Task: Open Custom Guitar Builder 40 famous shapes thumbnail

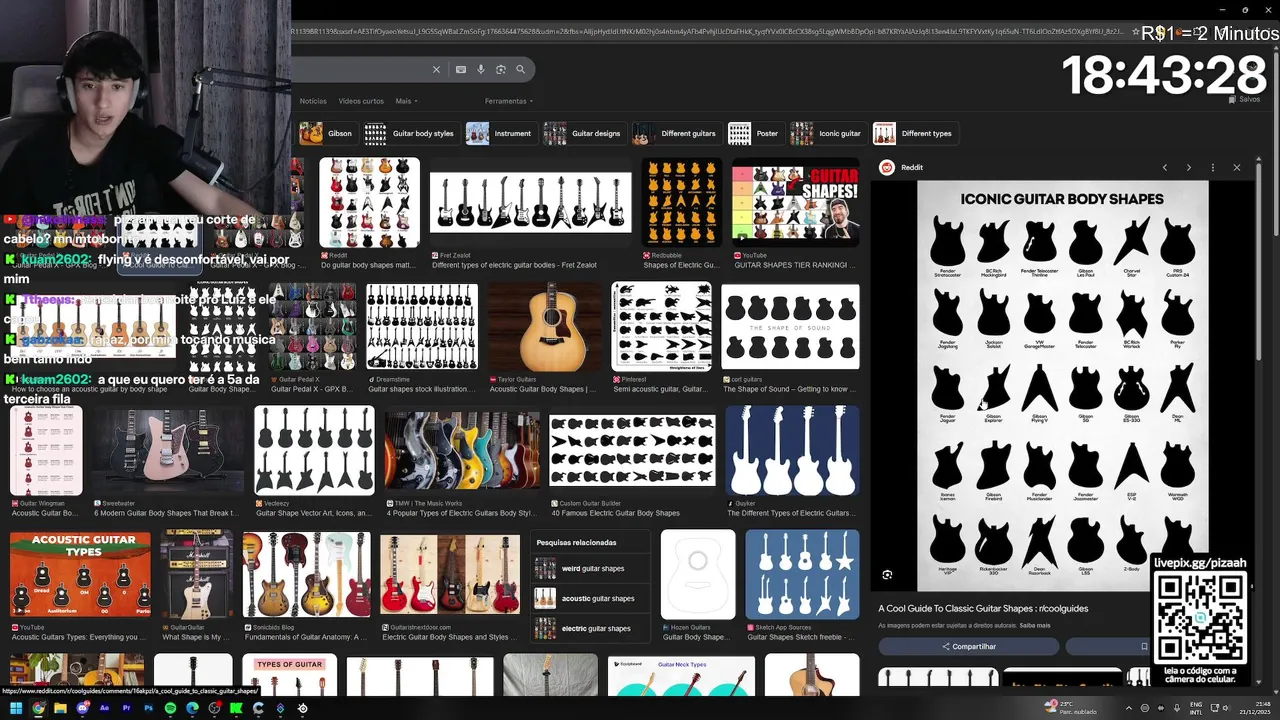Action: [632, 452]
